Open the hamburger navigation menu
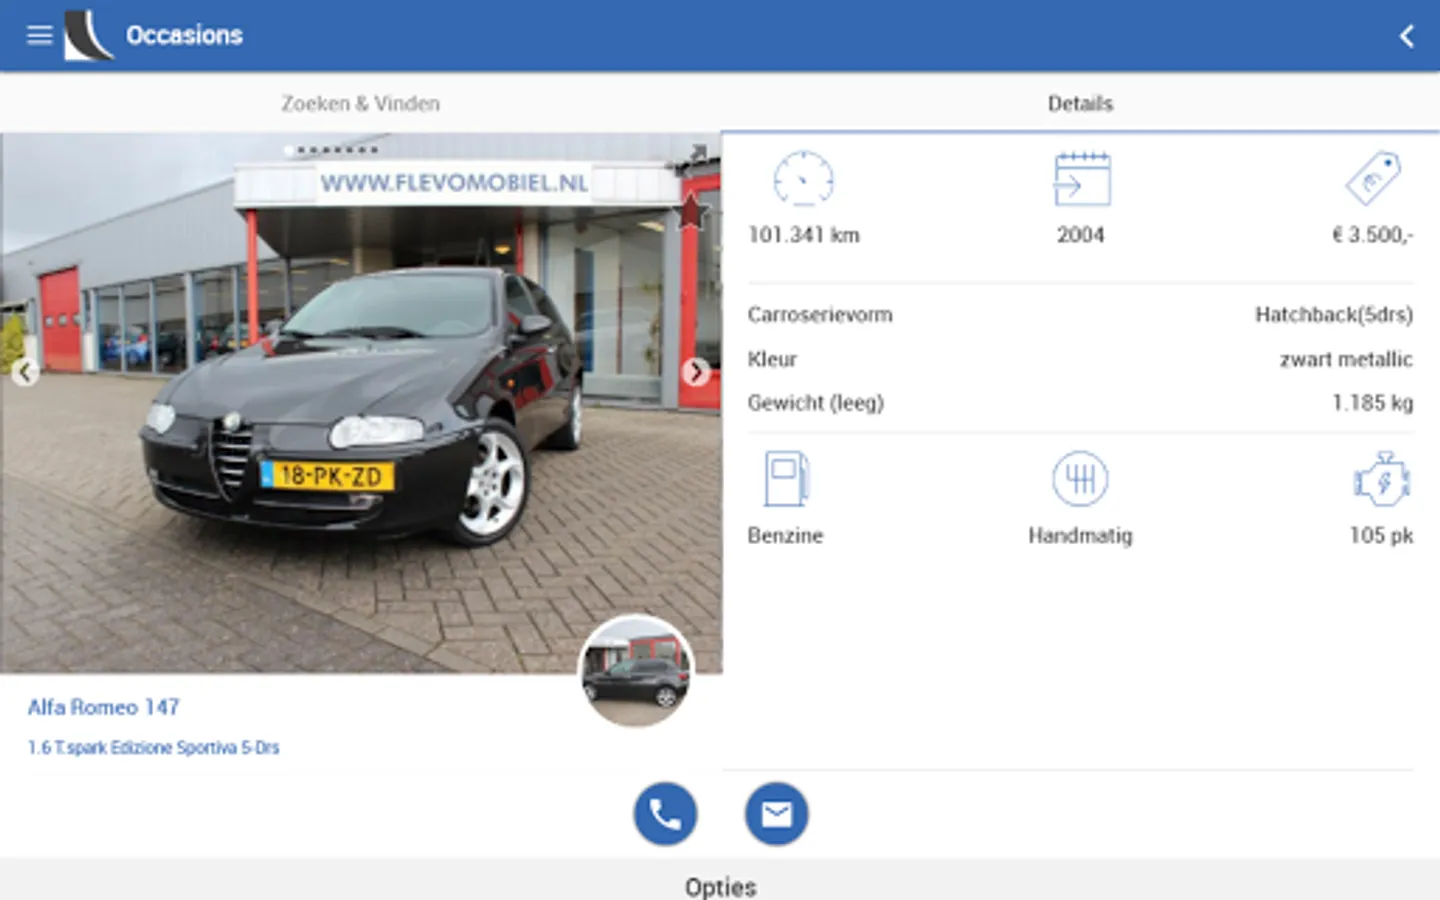 click(39, 36)
